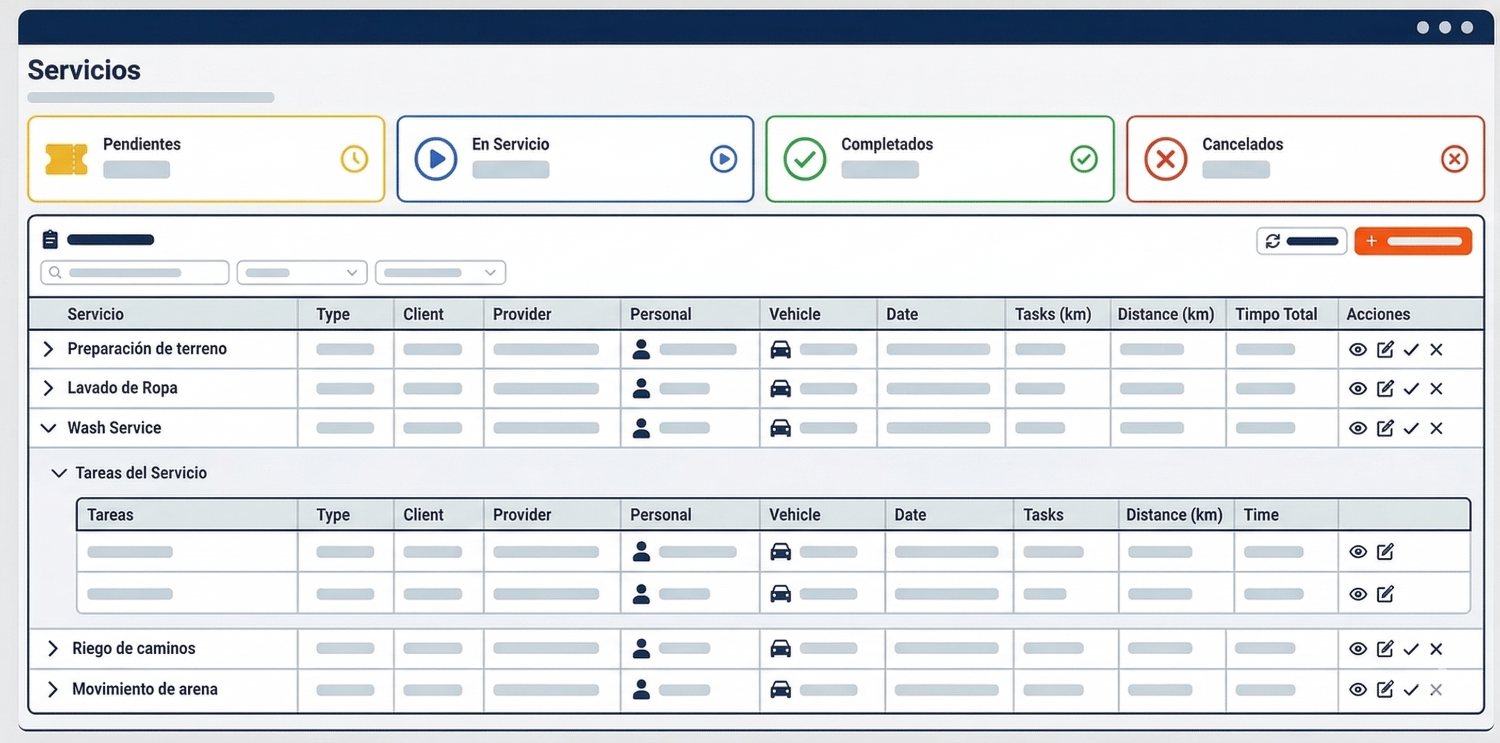View details of Lavado de Ropa
Image resolution: width=1500 pixels, height=743 pixels.
click(1358, 388)
